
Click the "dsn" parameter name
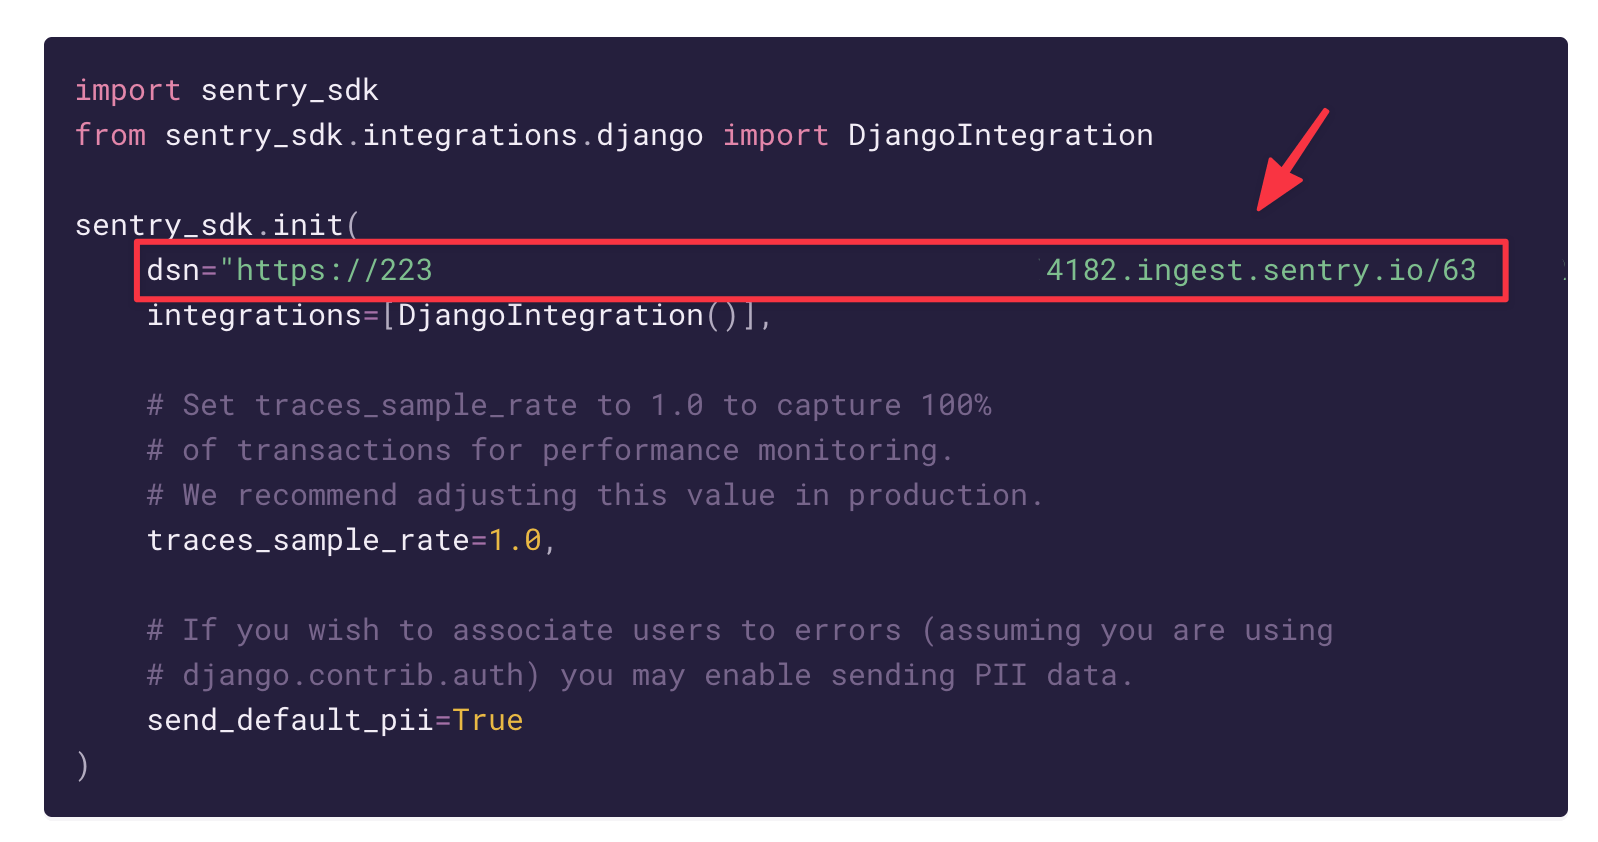click(173, 270)
